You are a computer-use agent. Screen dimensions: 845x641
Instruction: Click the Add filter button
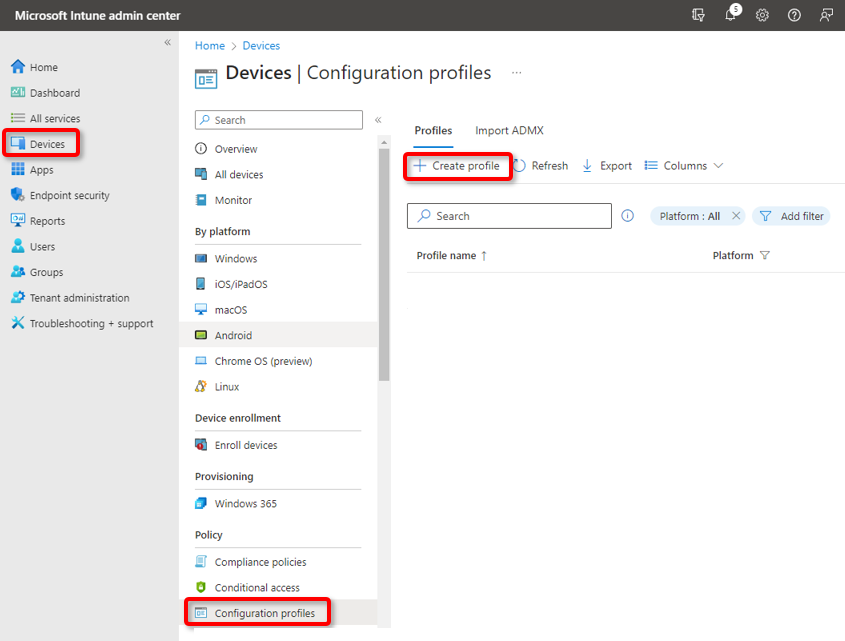(791, 216)
